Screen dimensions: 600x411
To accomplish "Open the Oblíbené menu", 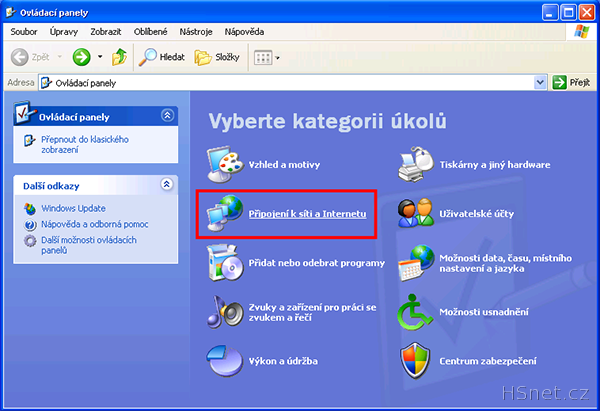I will [150, 32].
